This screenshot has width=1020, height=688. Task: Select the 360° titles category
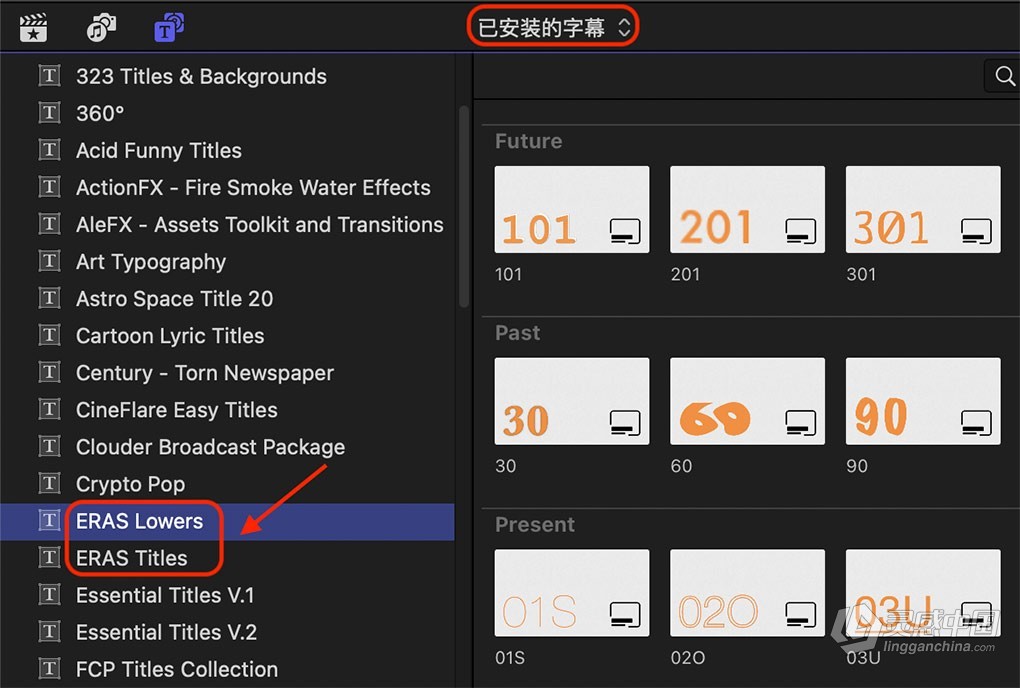coord(228,113)
